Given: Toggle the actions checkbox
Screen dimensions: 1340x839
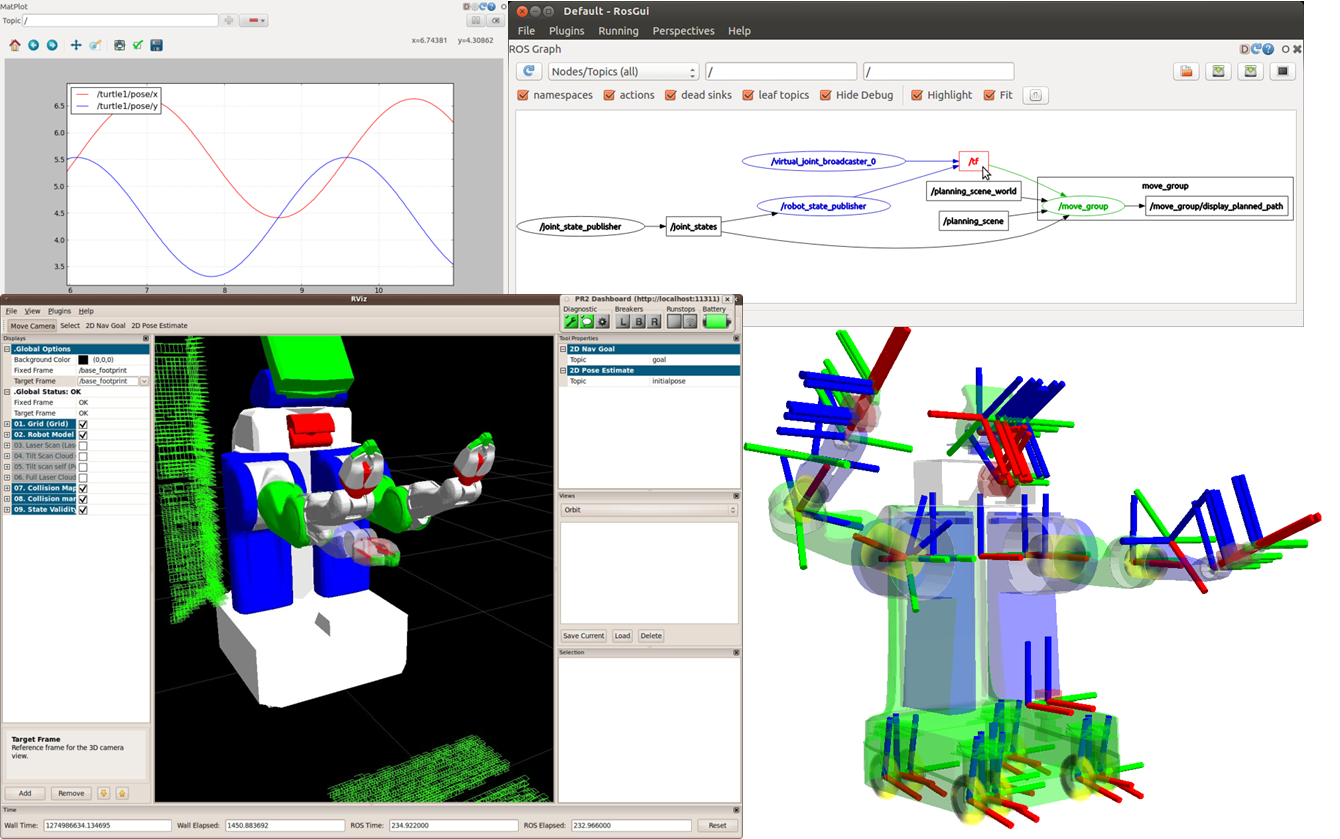Looking at the screenshot, I should 609,95.
